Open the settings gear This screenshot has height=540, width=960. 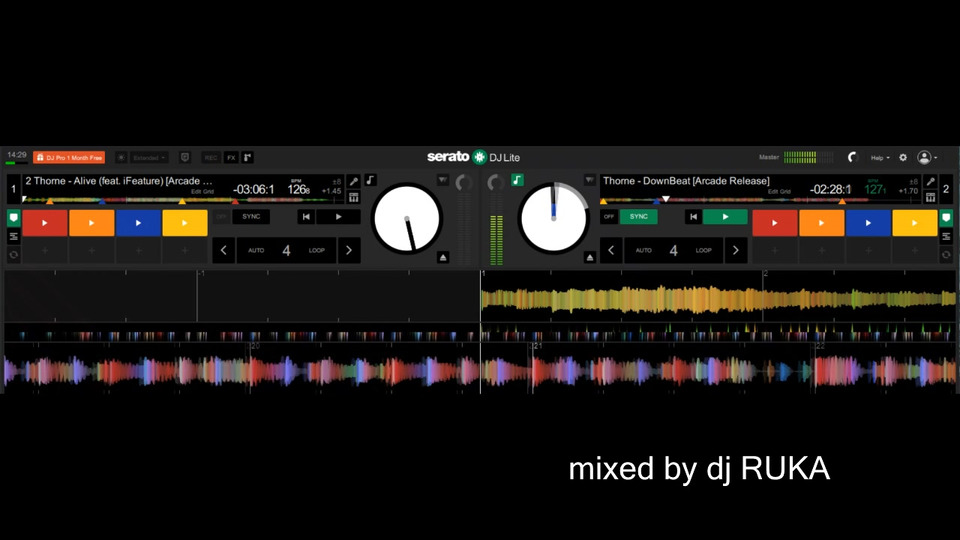click(903, 157)
